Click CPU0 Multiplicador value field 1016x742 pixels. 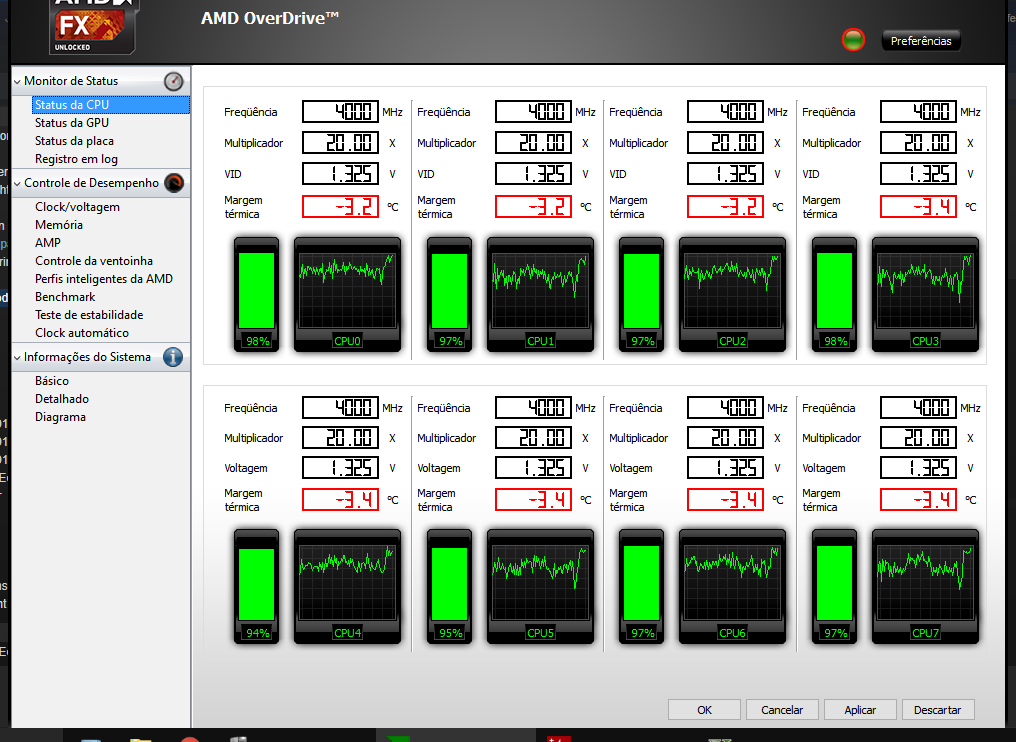click(340, 143)
